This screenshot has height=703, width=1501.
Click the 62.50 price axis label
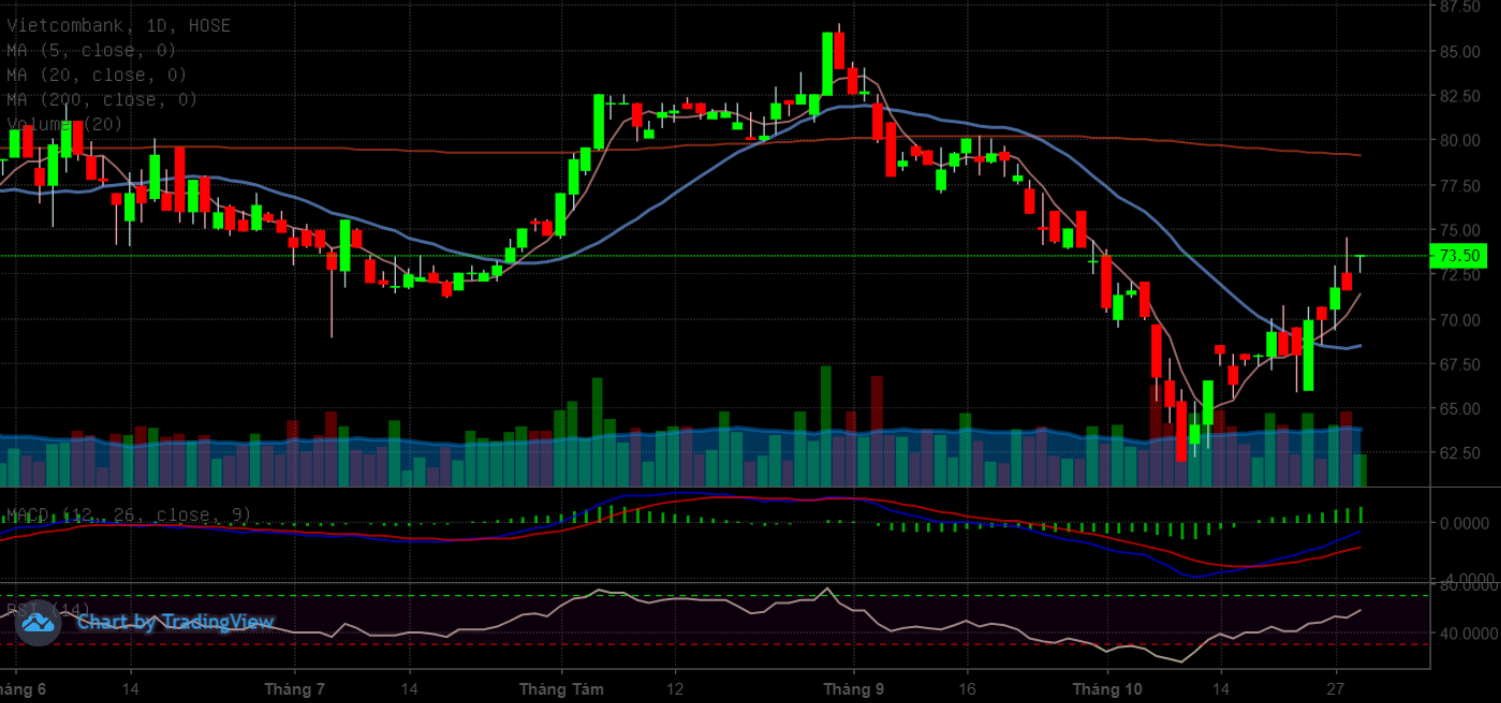(x=1460, y=453)
